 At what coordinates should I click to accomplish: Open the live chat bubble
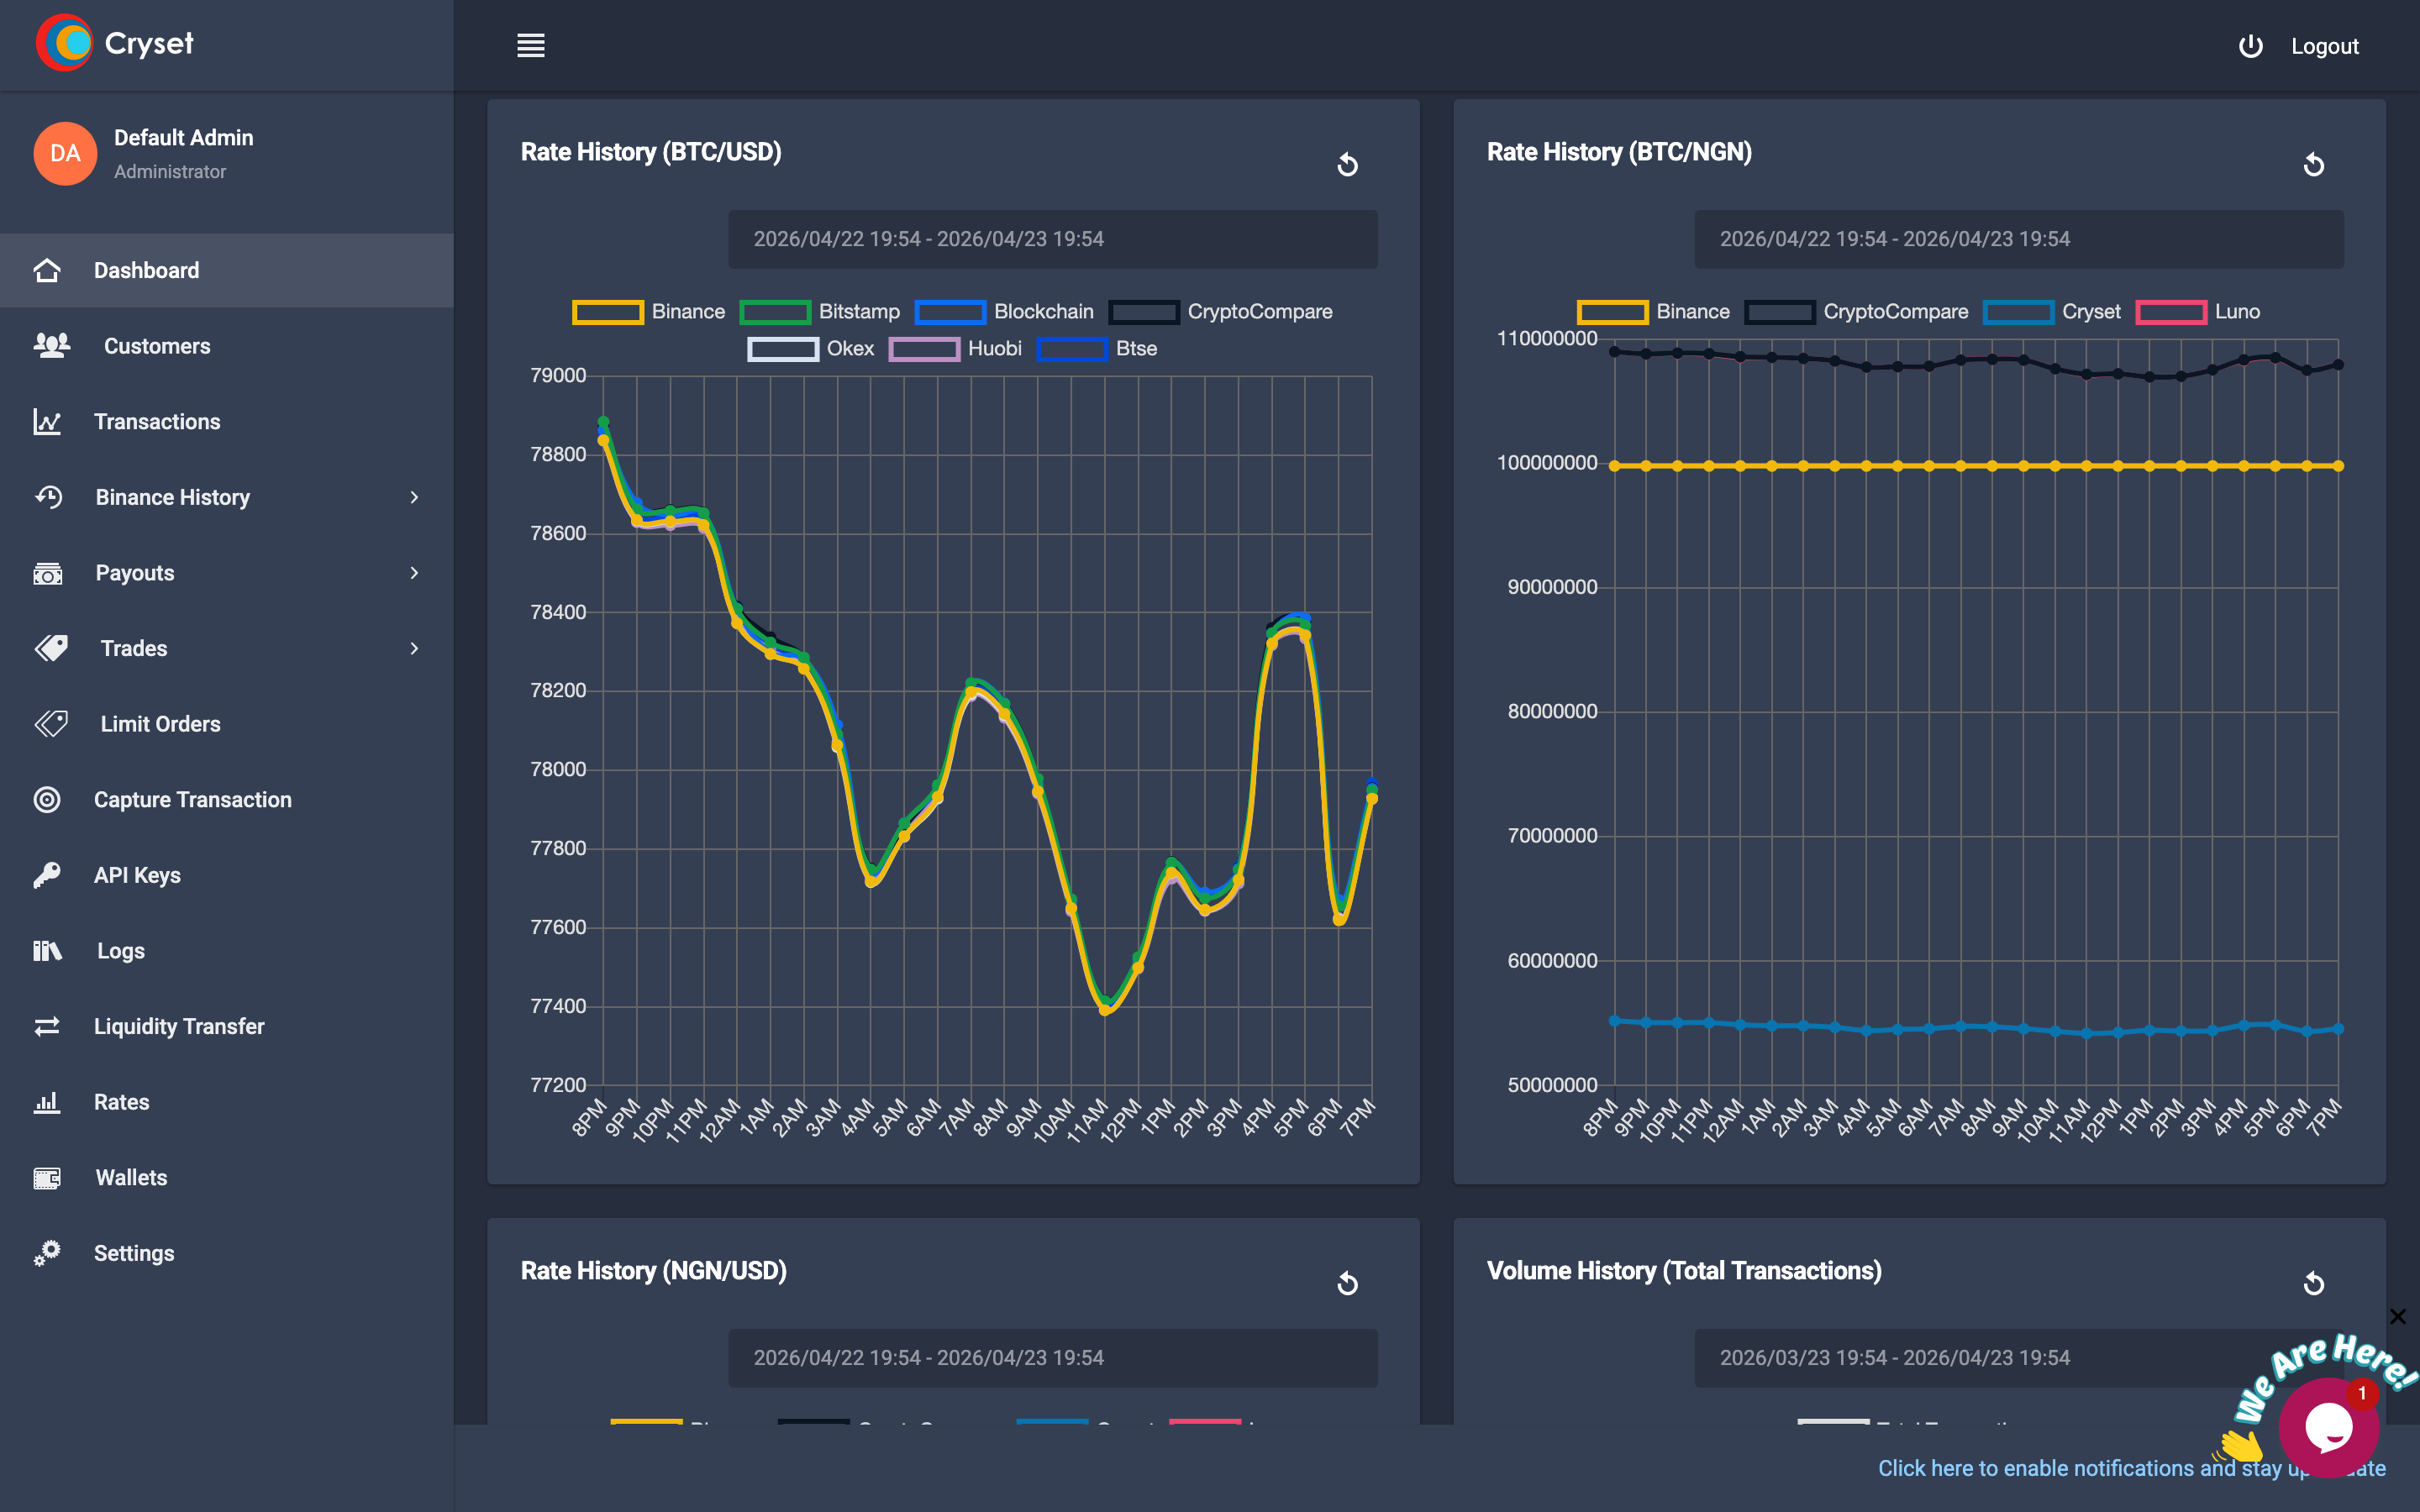2328,1427
